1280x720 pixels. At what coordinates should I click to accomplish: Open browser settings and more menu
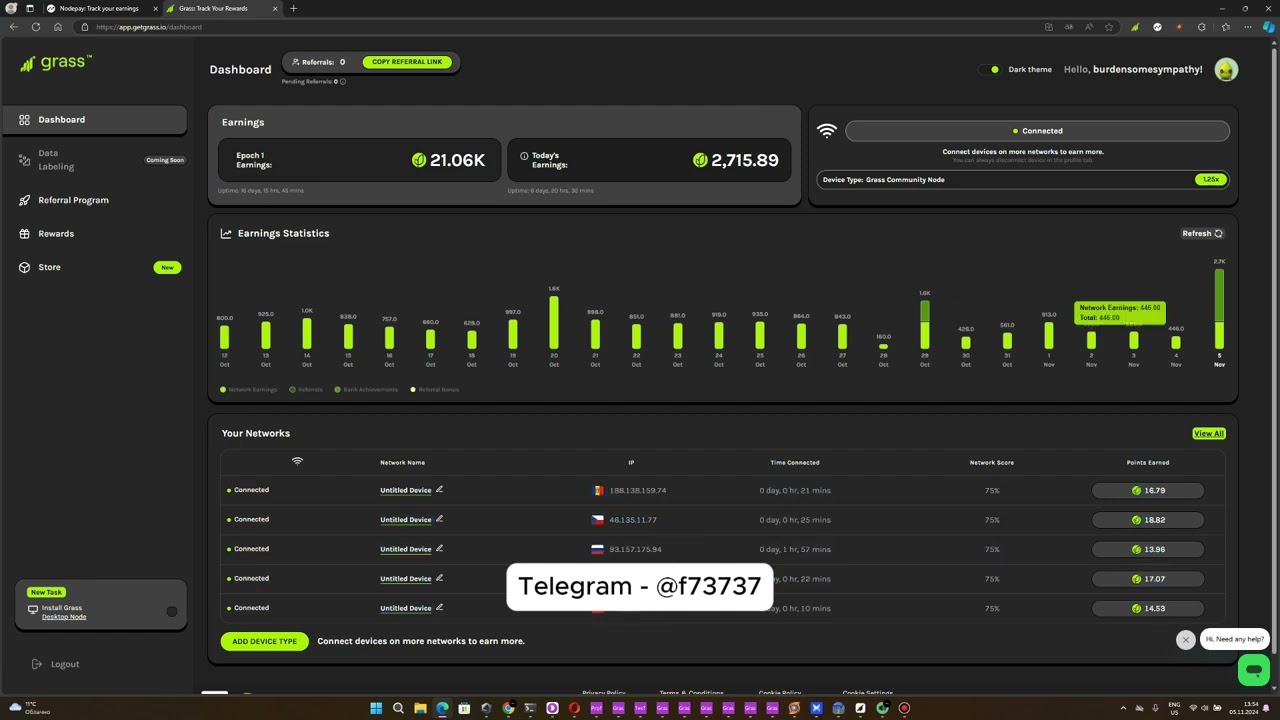pyautogui.click(x=1247, y=27)
